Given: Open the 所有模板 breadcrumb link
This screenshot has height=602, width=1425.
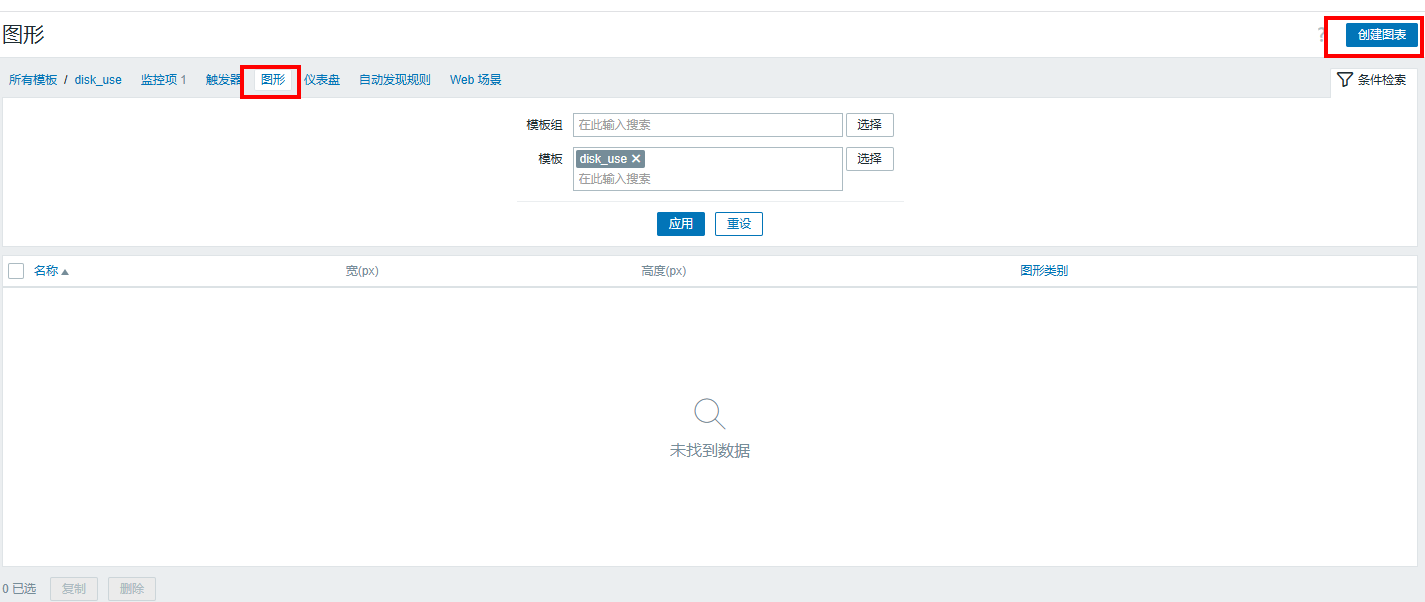Looking at the screenshot, I should [33, 80].
